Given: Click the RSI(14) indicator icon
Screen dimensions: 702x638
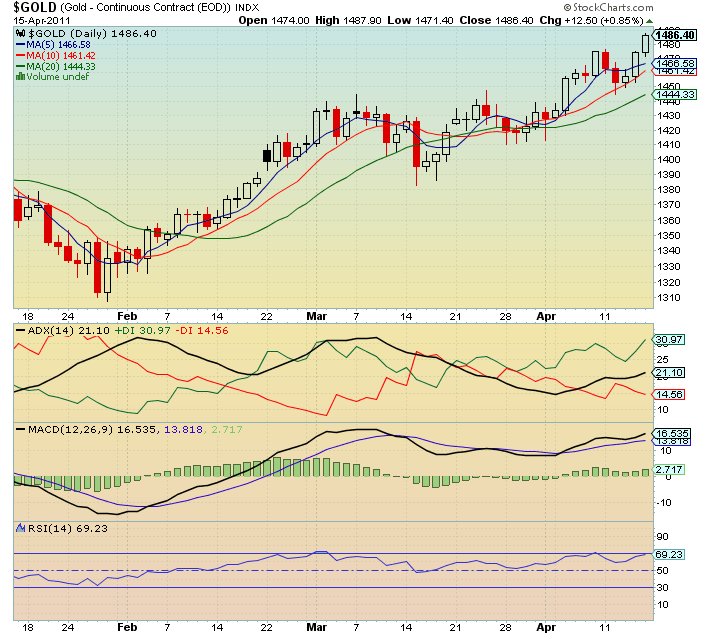Looking at the screenshot, I should 22,528.
